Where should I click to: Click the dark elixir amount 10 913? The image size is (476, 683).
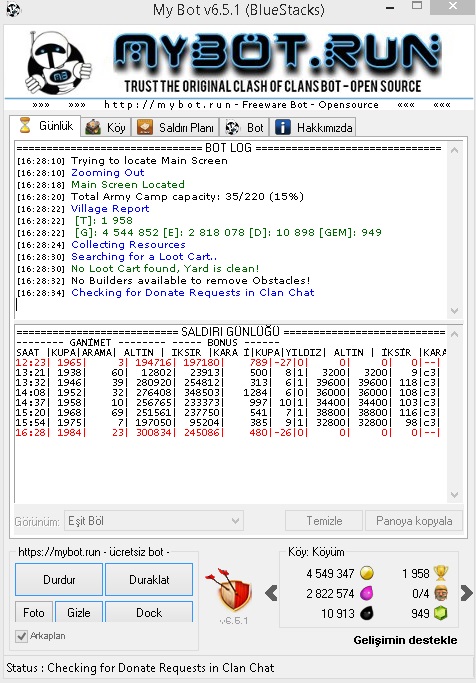click(338, 614)
